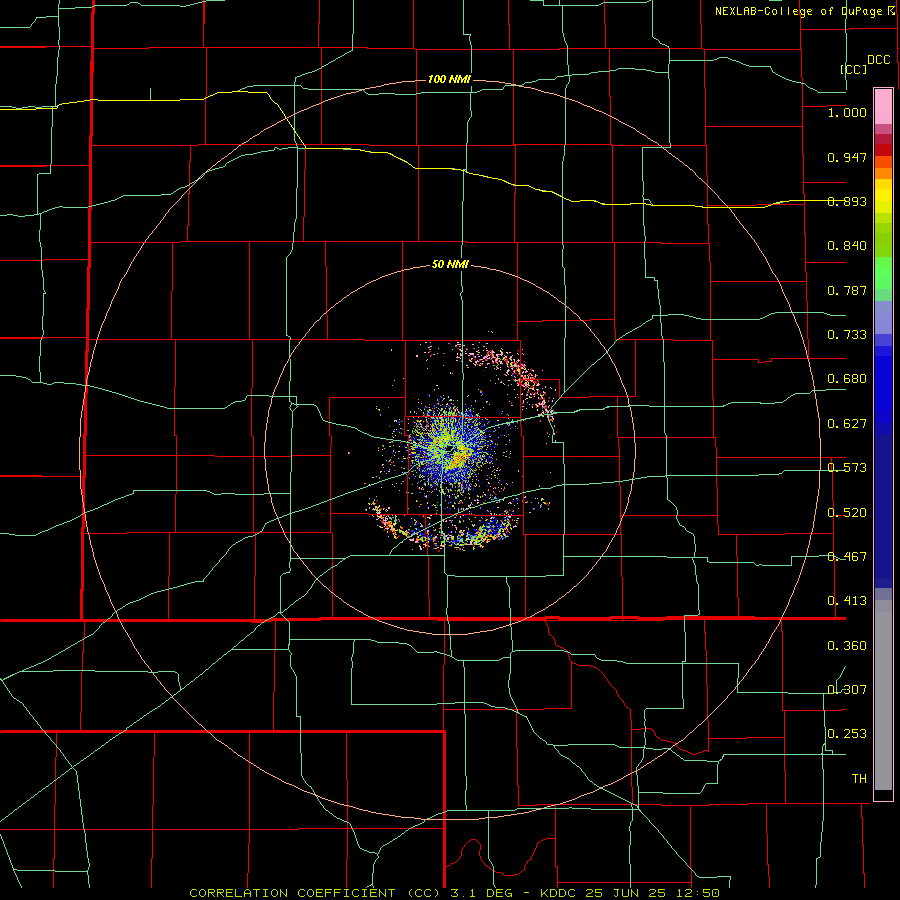Click the gray segment of the color bar
This screenshot has height=900, width=900.
click(x=883, y=695)
